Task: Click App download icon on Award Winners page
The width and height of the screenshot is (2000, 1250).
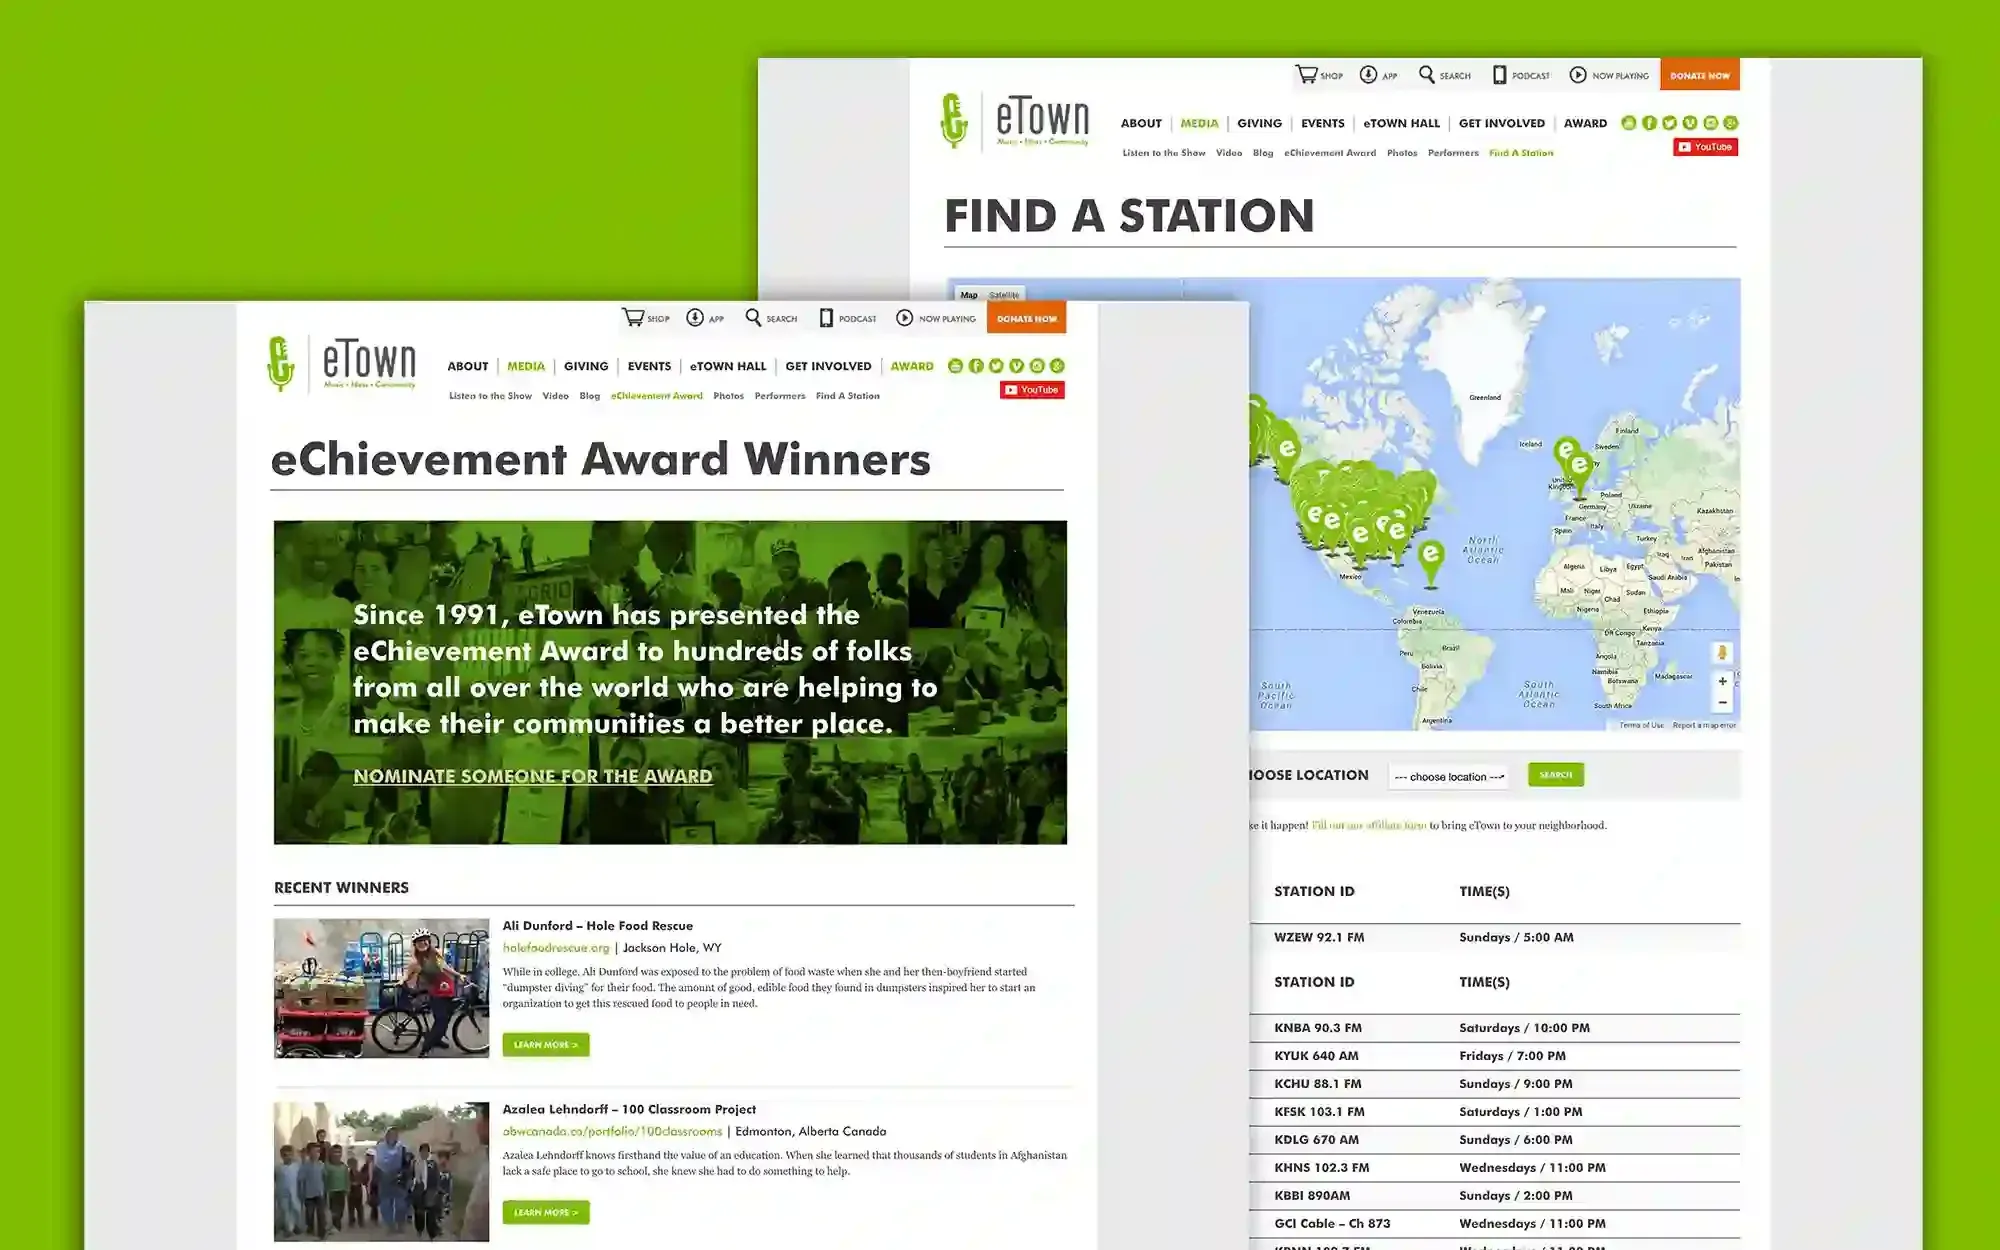Action: click(695, 318)
